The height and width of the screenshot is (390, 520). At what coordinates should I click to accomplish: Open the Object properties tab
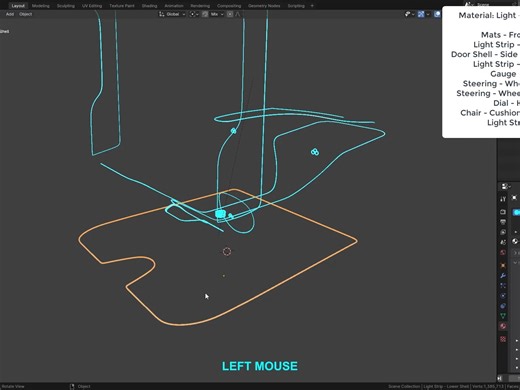click(x=503, y=265)
